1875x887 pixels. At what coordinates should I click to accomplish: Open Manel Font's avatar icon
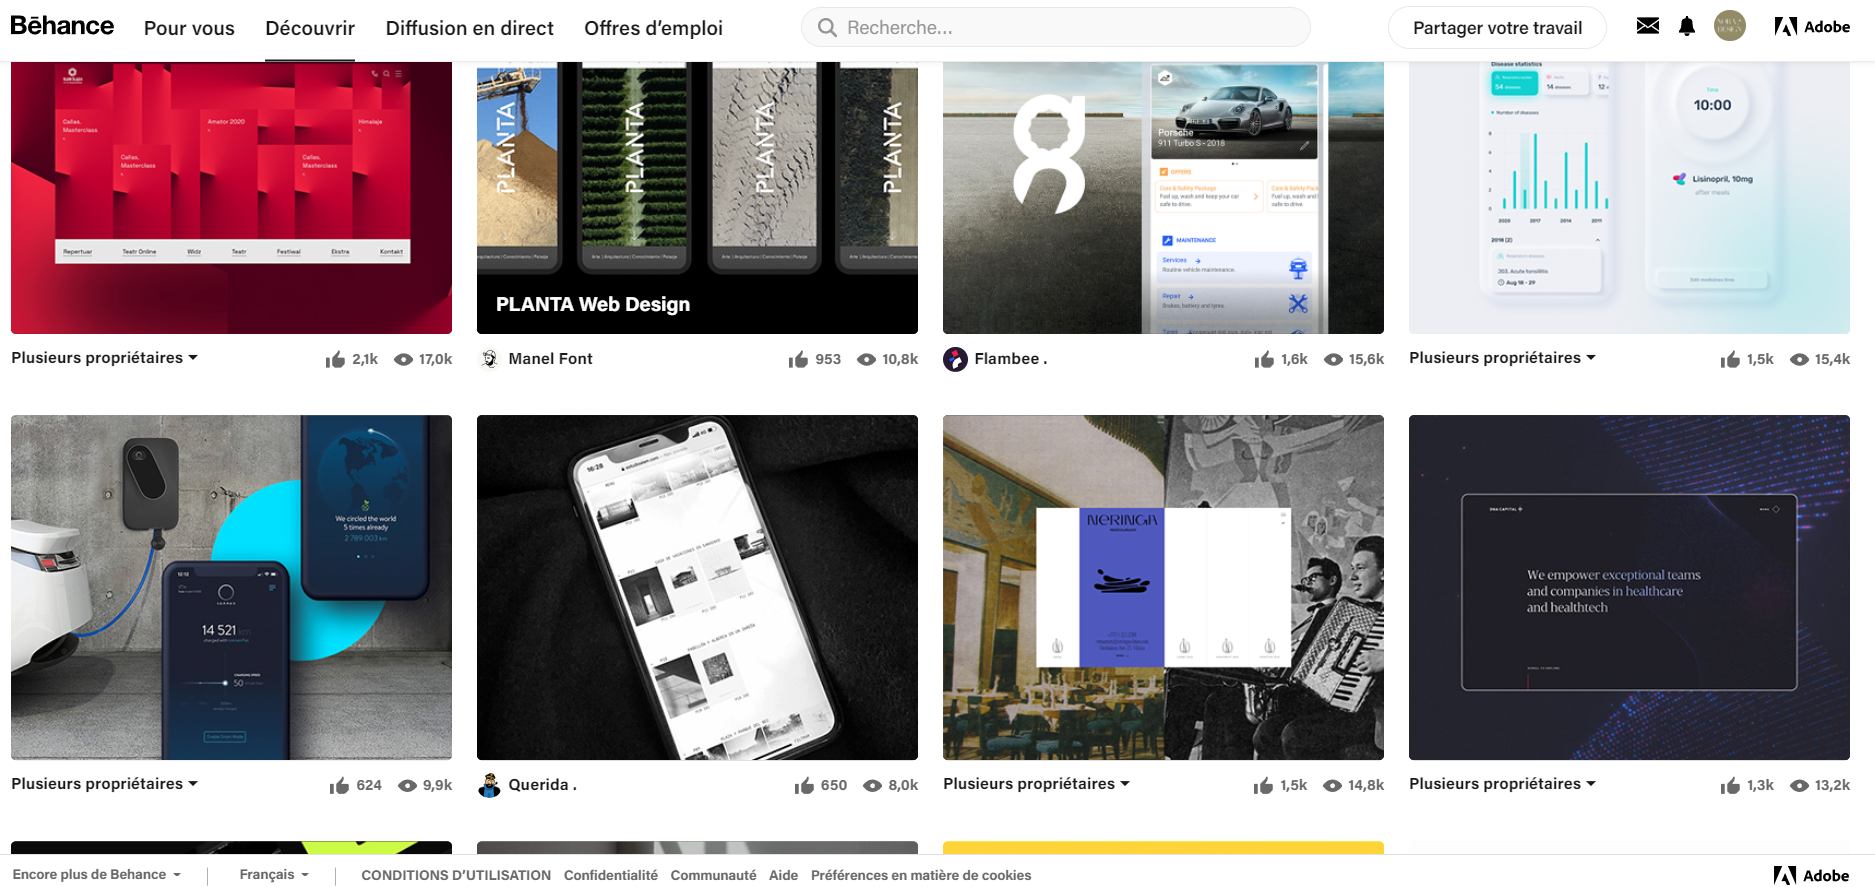coord(489,359)
